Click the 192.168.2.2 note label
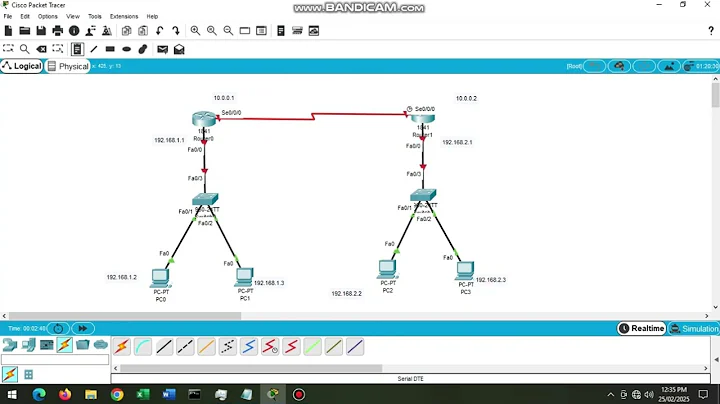This screenshot has width=720, height=404. pyautogui.click(x=347, y=293)
